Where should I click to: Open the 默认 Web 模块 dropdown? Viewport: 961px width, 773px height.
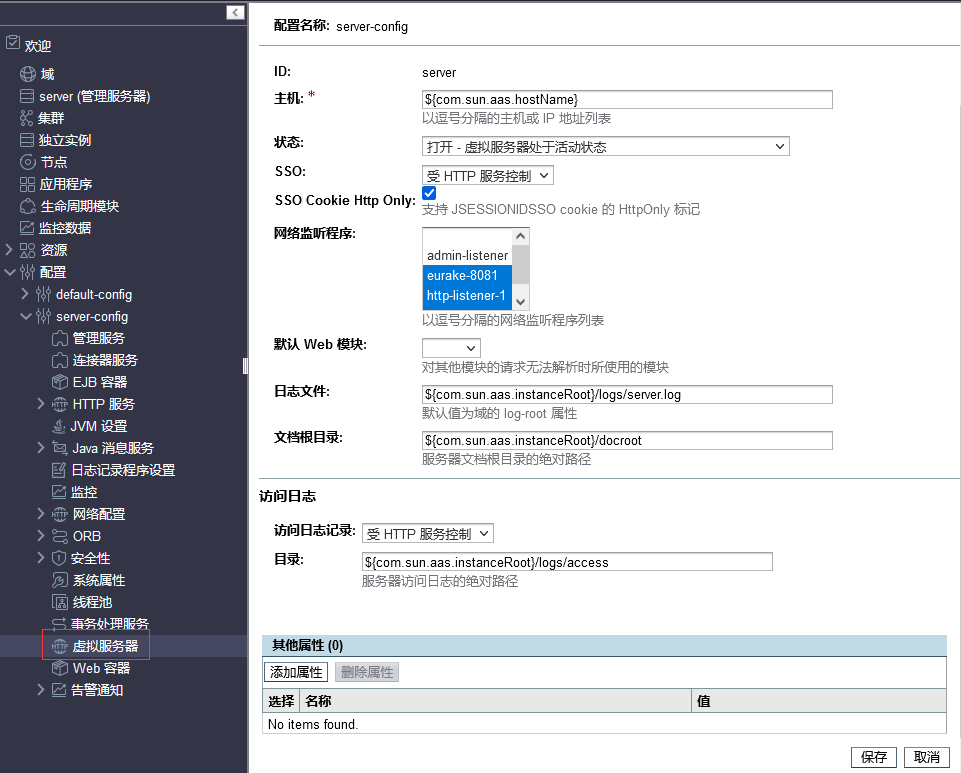pyautogui.click(x=451, y=348)
